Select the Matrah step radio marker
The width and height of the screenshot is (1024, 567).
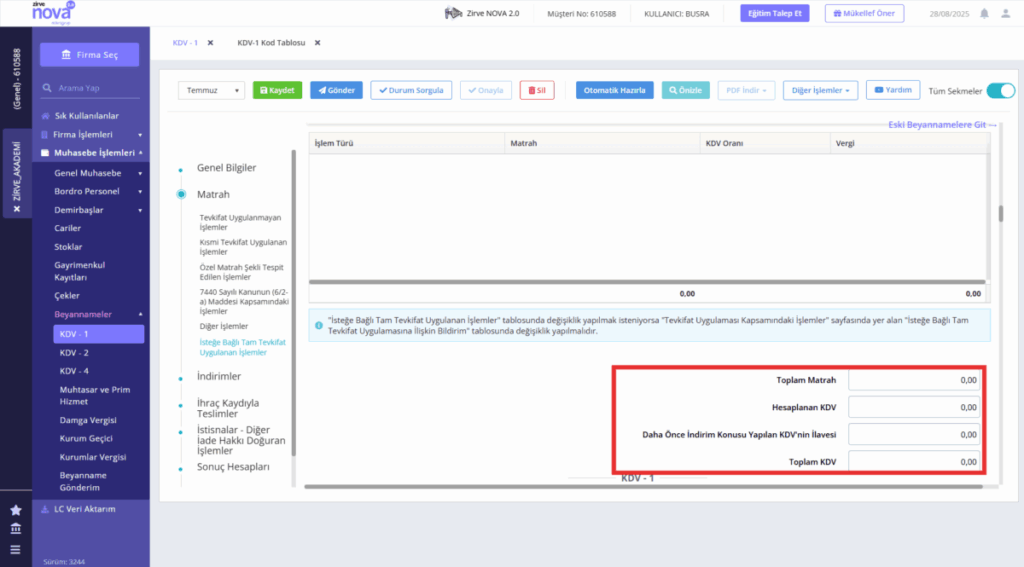tap(181, 194)
